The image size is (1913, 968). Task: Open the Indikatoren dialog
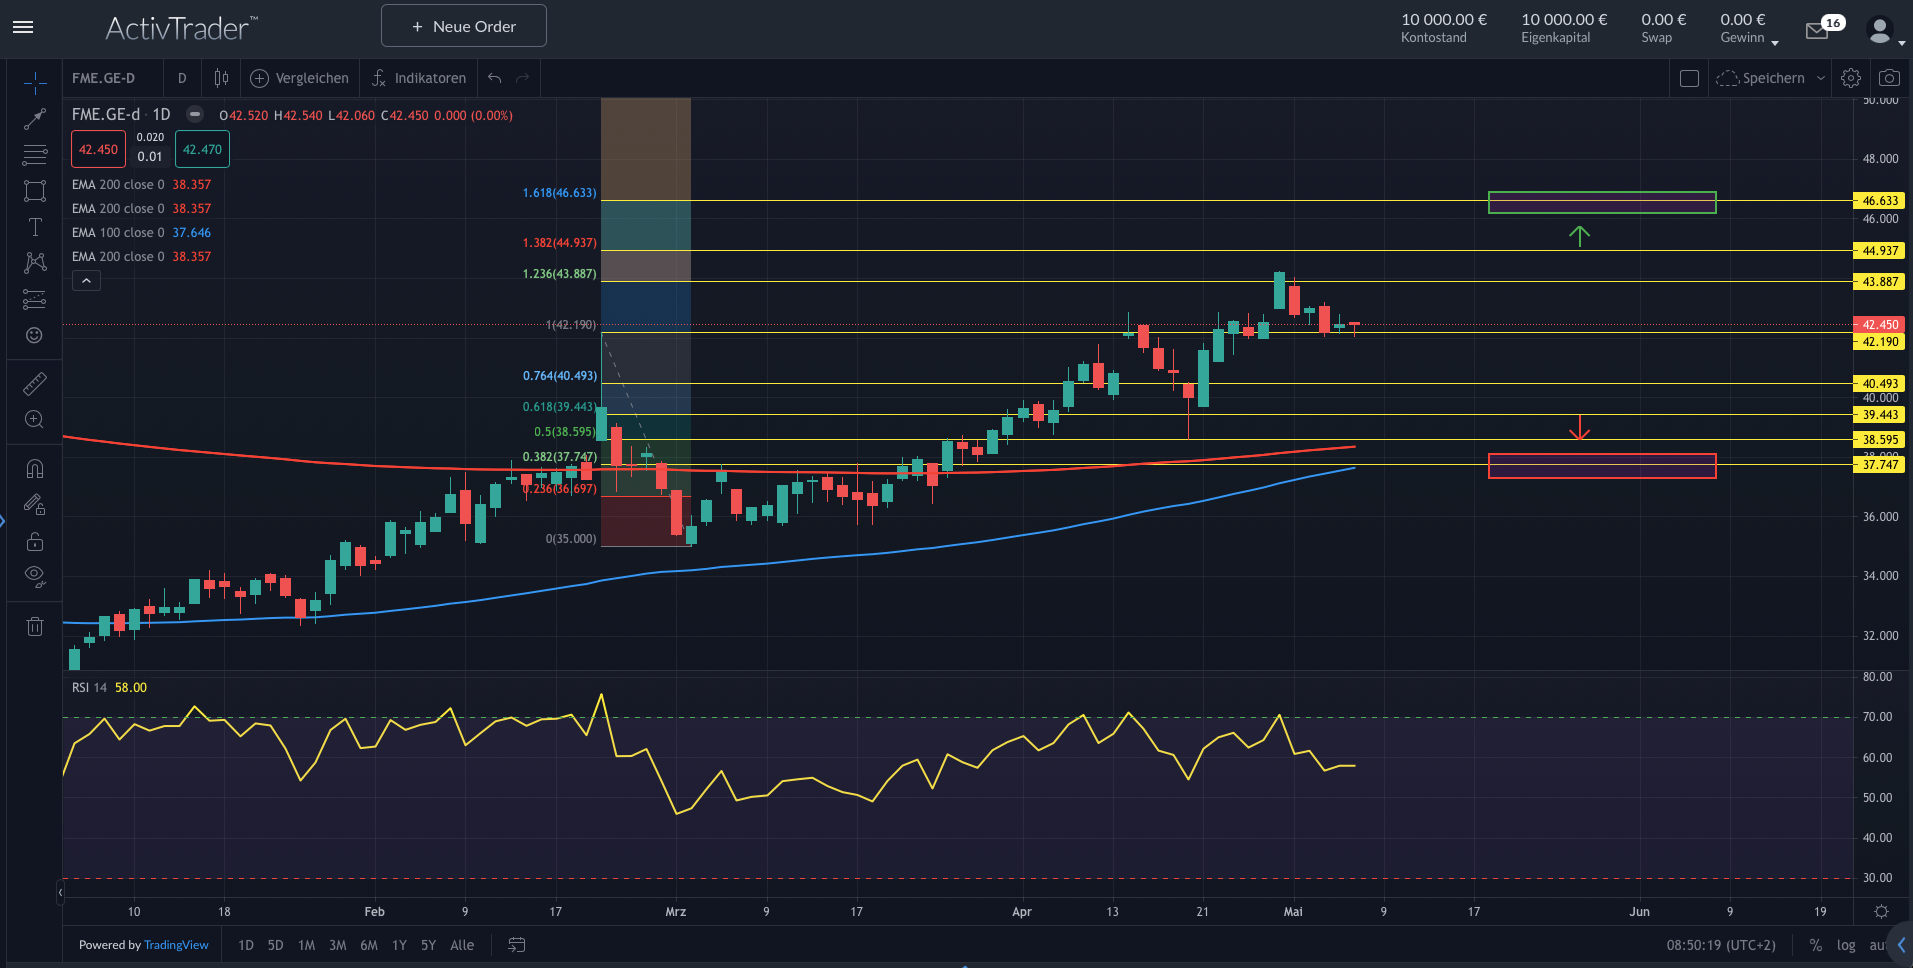[419, 78]
